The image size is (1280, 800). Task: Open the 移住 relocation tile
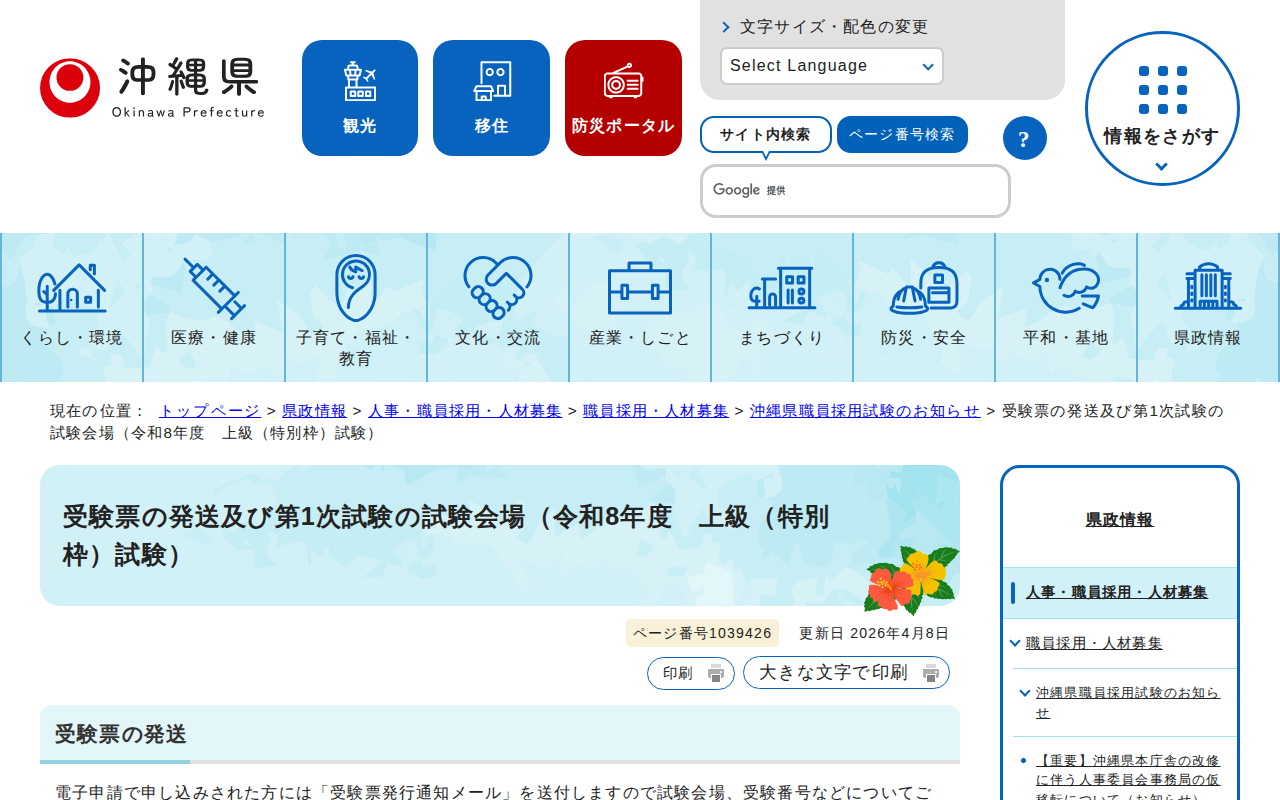(x=491, y=98)
